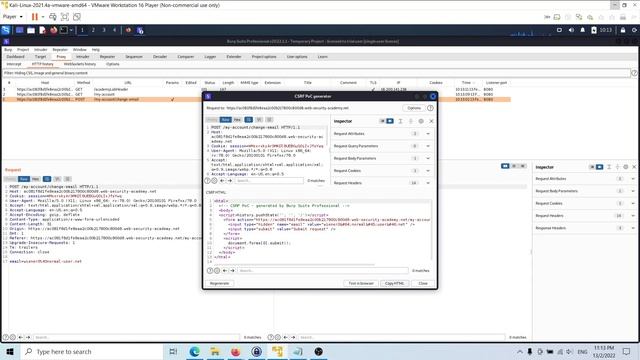
Task: Switch to the Decoder tab
Action: (x=160, y=57)
